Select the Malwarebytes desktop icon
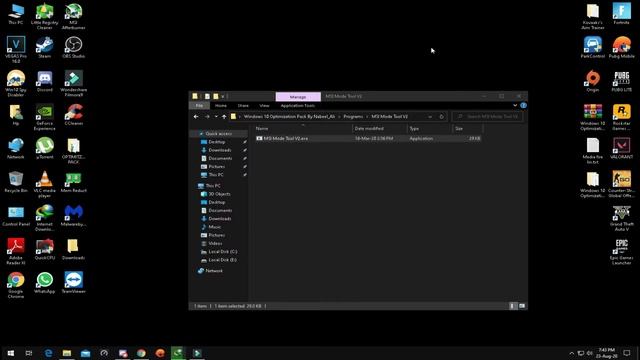The height and width of the screenshot is (360, 640). pos(73,215)
